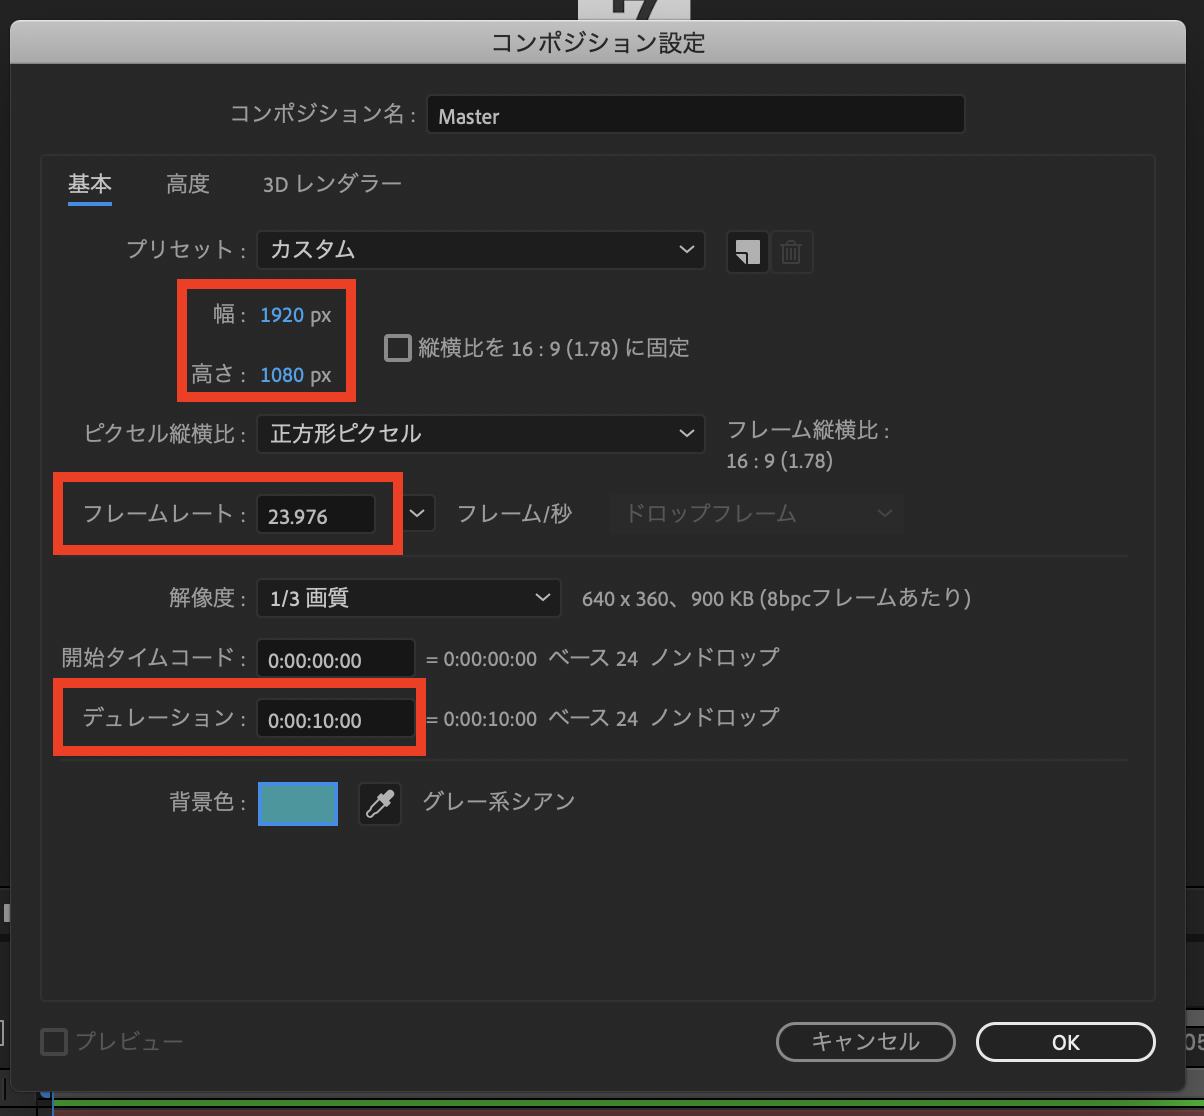Open the ドロップフレーム dropdown
Image resolution: width=1204 pixels, height=1116 pixels.
point(757,514)
